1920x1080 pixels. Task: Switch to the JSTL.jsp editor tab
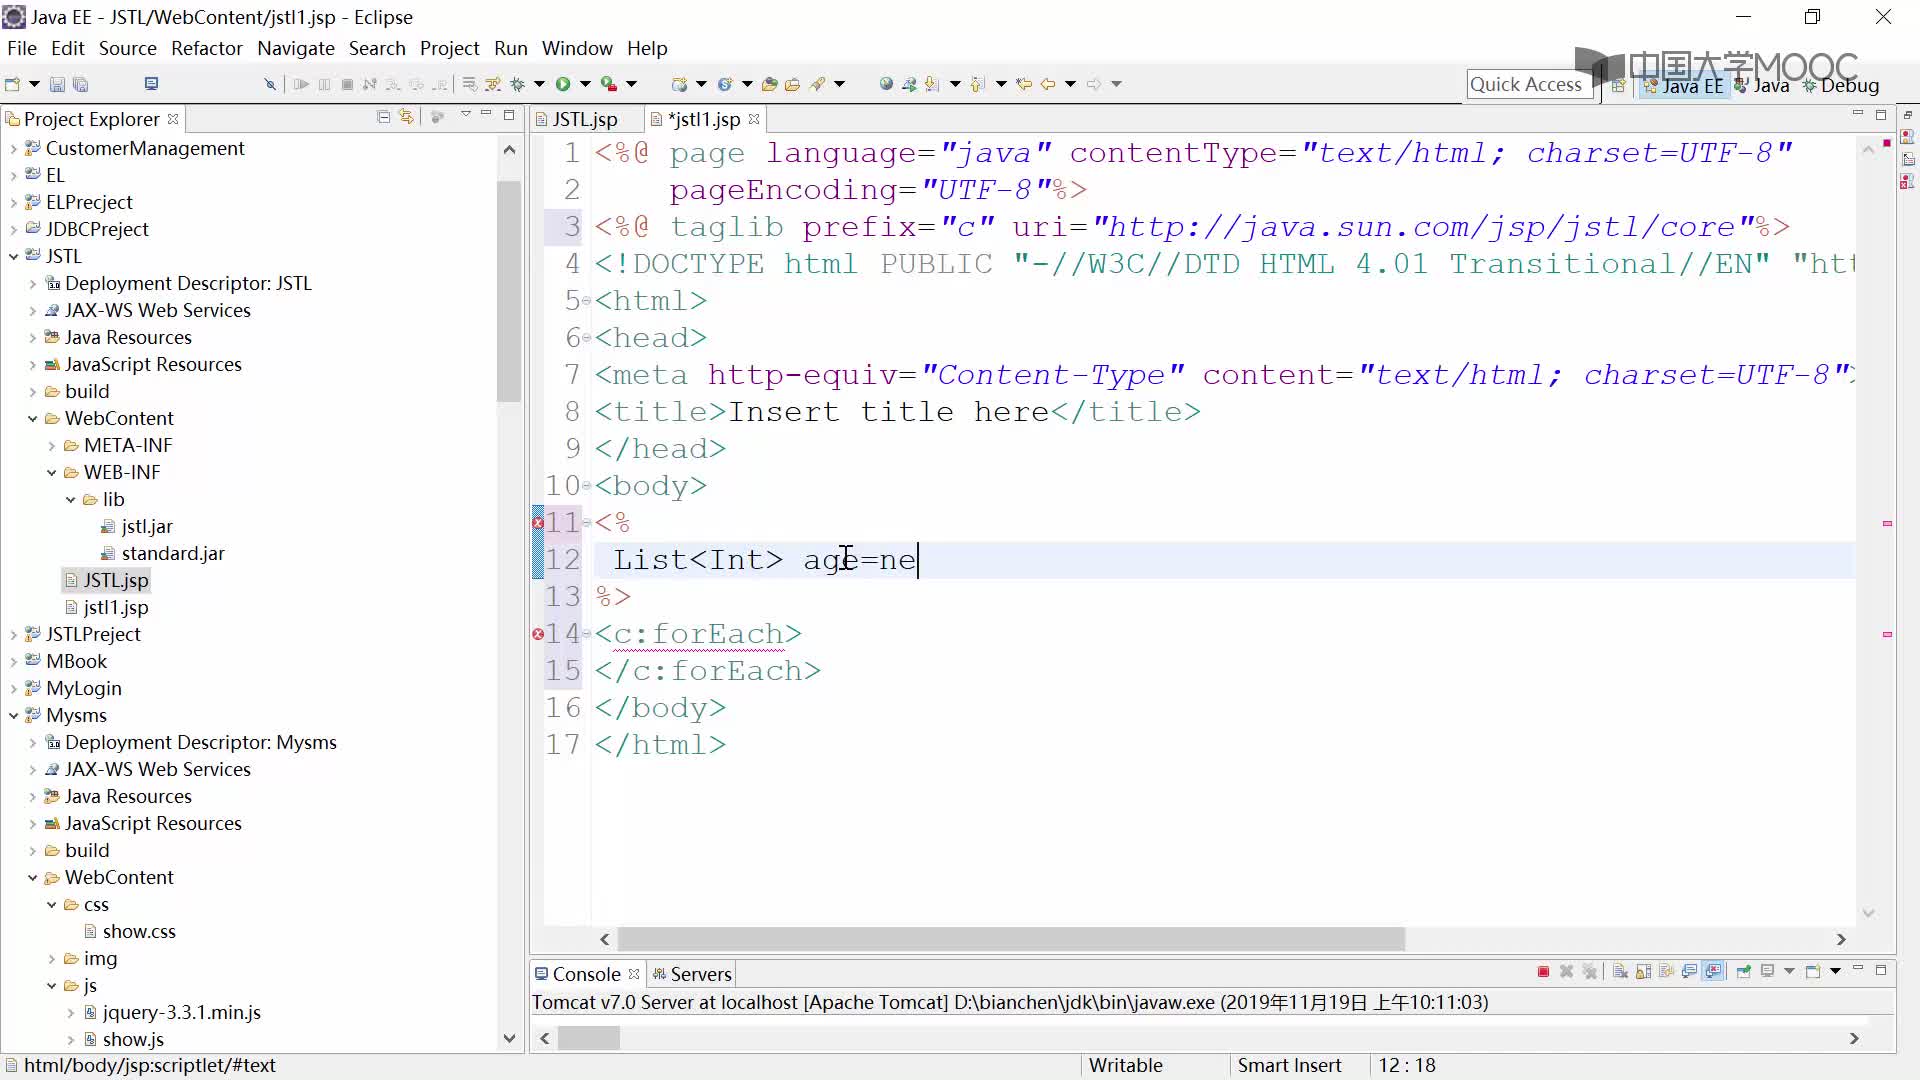pos(584,119)
